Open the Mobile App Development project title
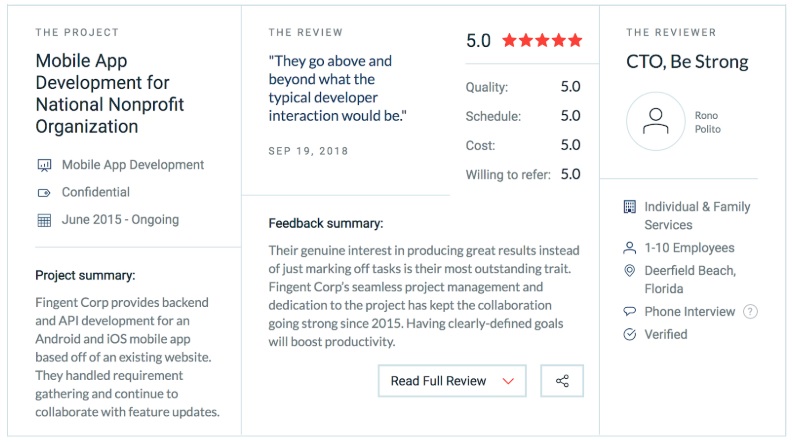 110,93
